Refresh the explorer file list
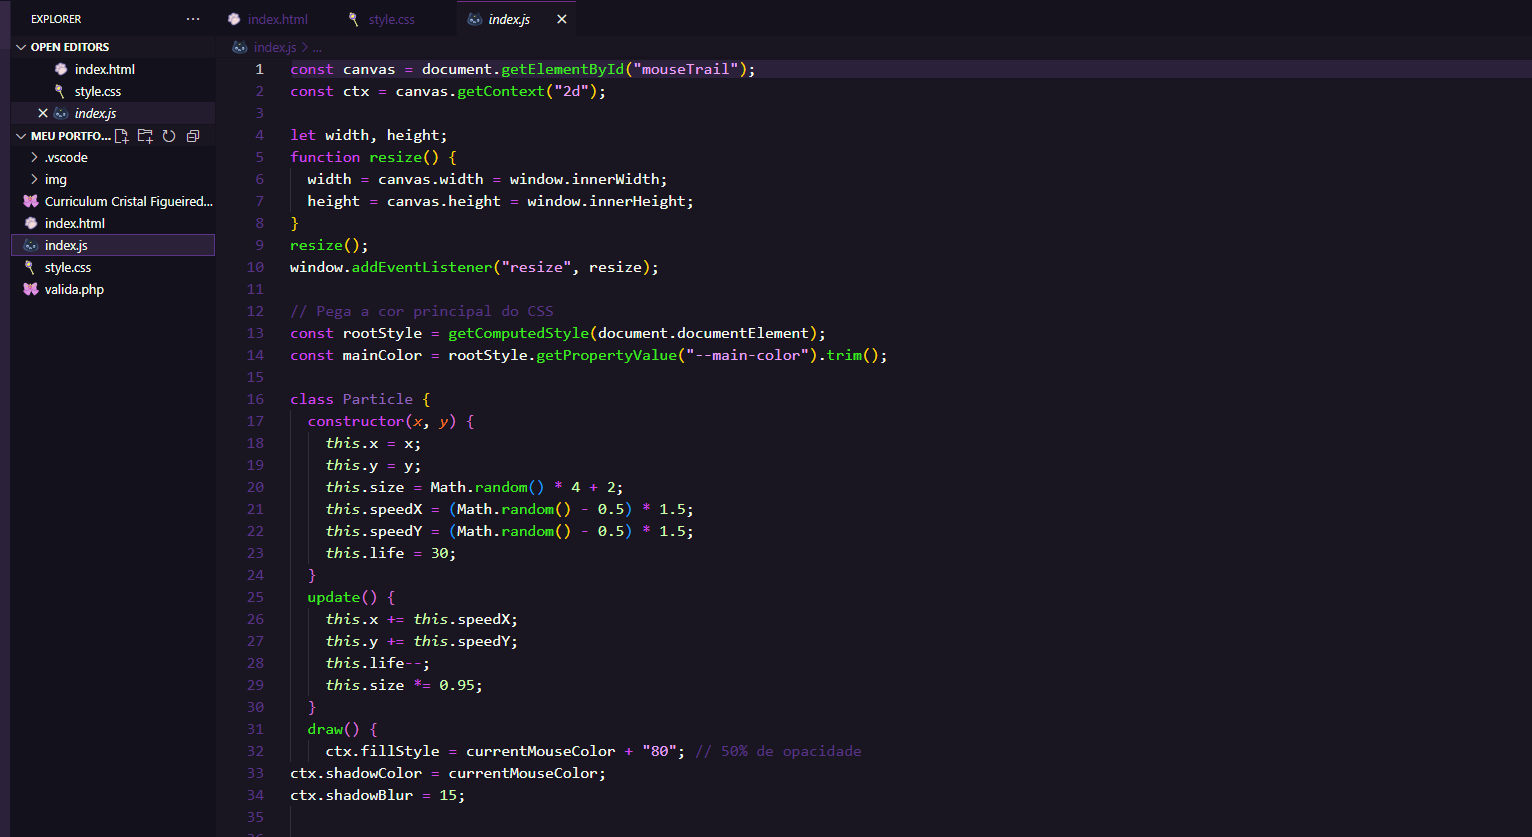Screen dimensions: 1532x837 169,136
